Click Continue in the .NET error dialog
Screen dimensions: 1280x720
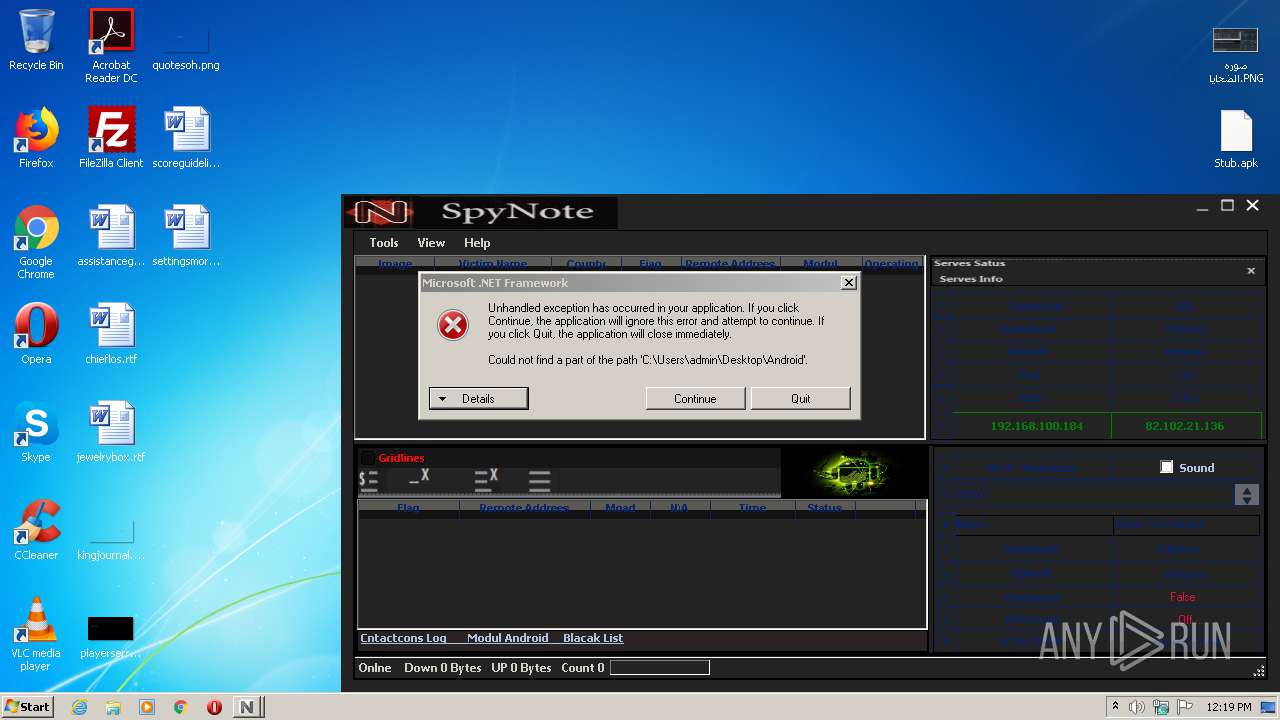[x=695, y=398]
